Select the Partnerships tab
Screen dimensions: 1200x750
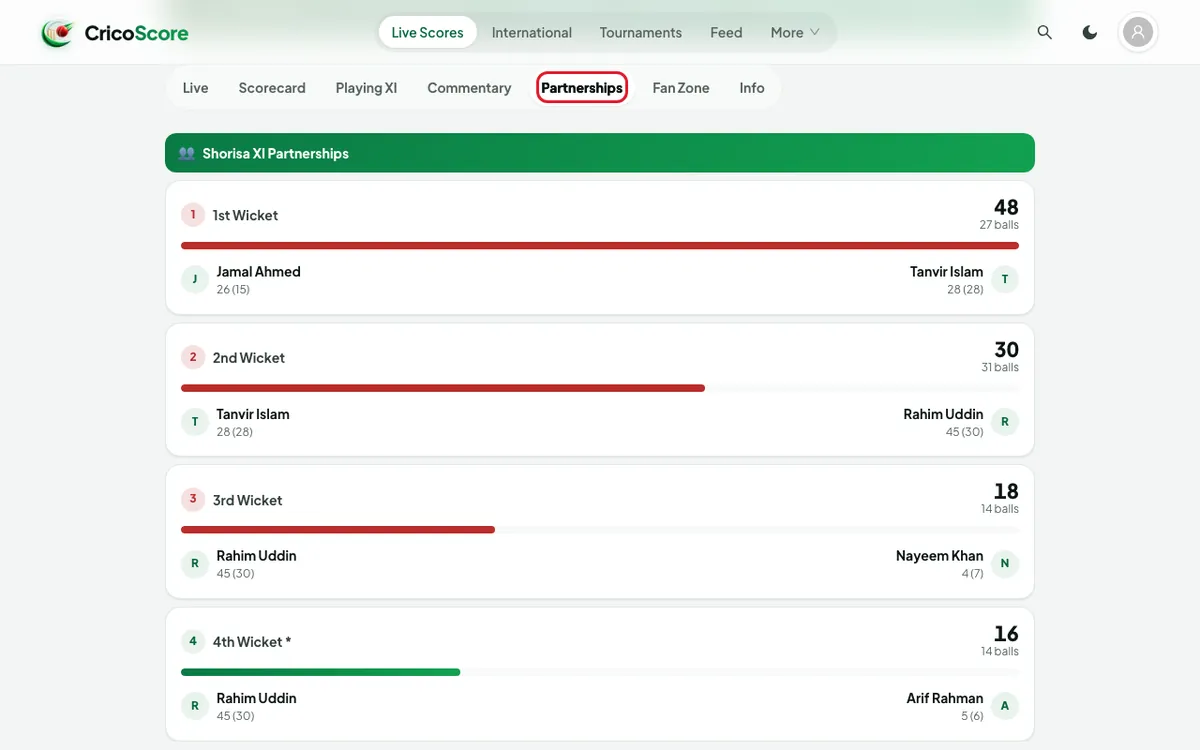582,88
